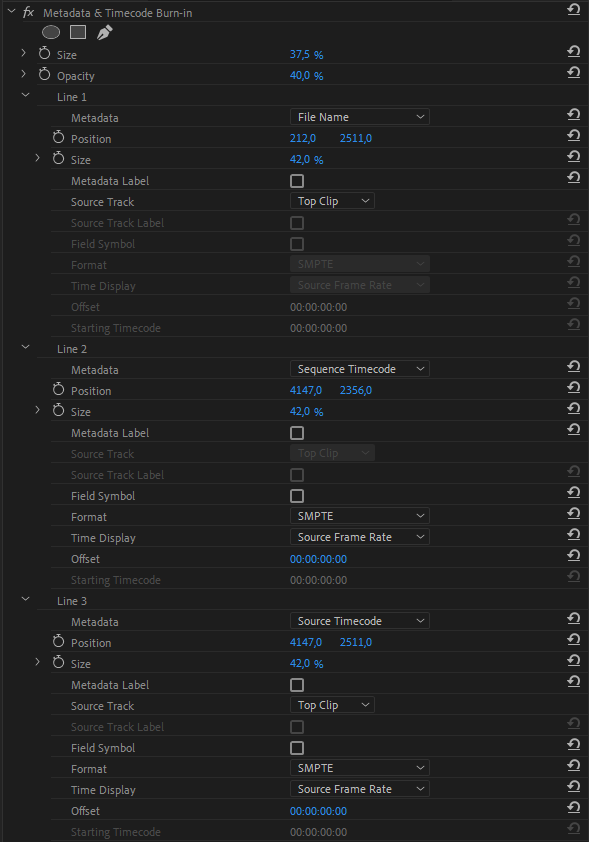Screen dimensions: 589x842
Task: Enable Field Symbol checkbox under Line 2
Action: point(297,496)
